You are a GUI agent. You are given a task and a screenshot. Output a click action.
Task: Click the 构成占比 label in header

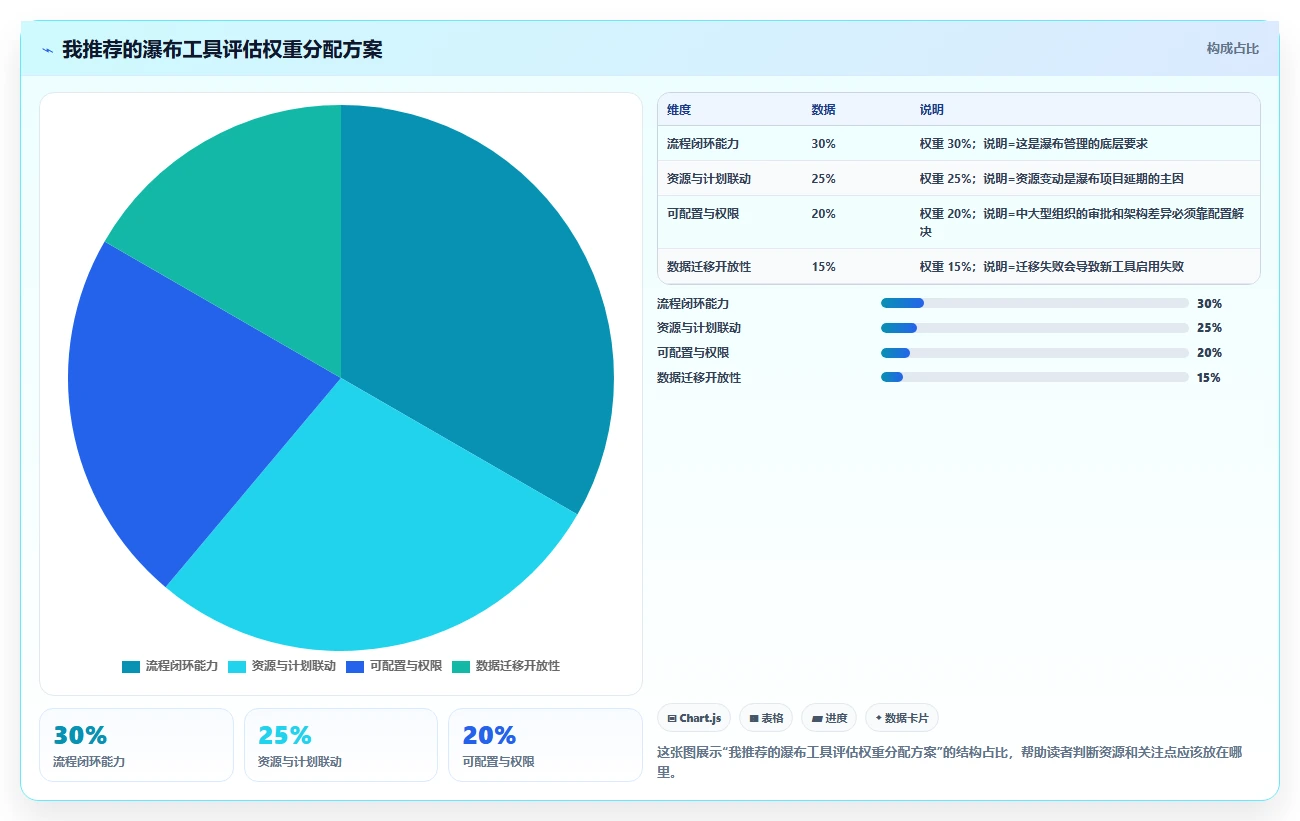1232,48
